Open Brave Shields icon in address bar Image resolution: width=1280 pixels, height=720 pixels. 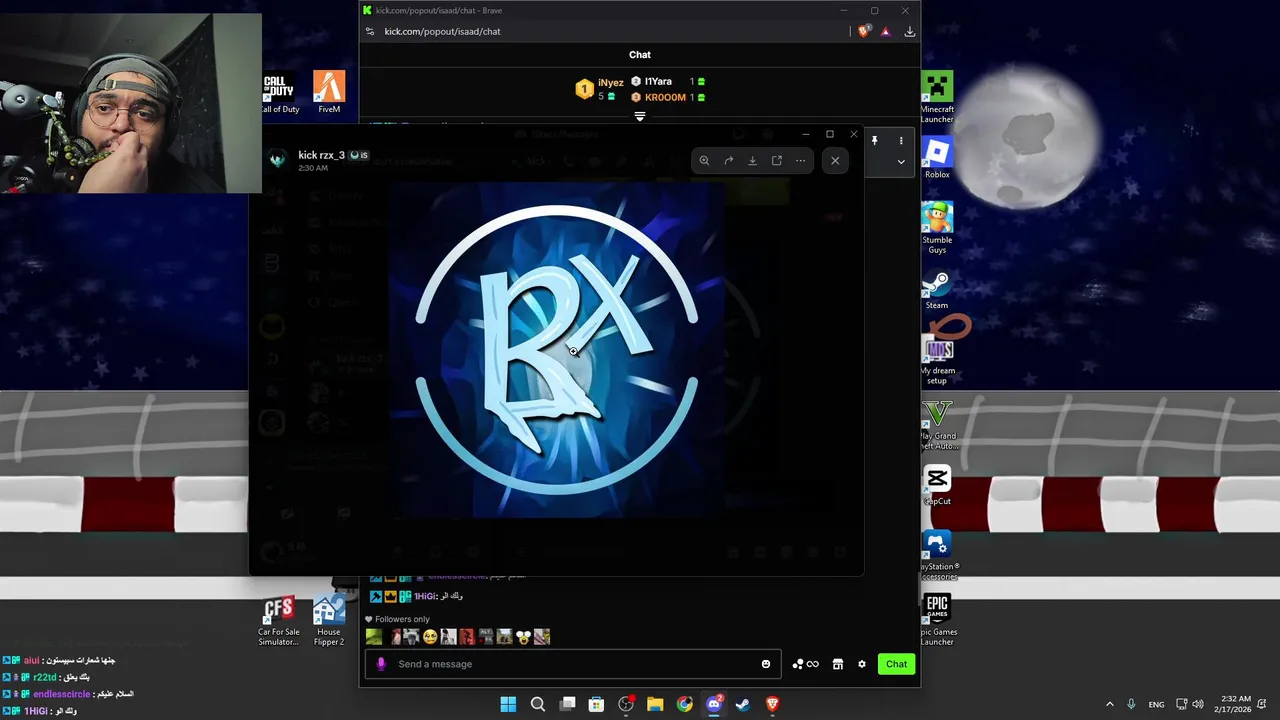tap(863, 31)
